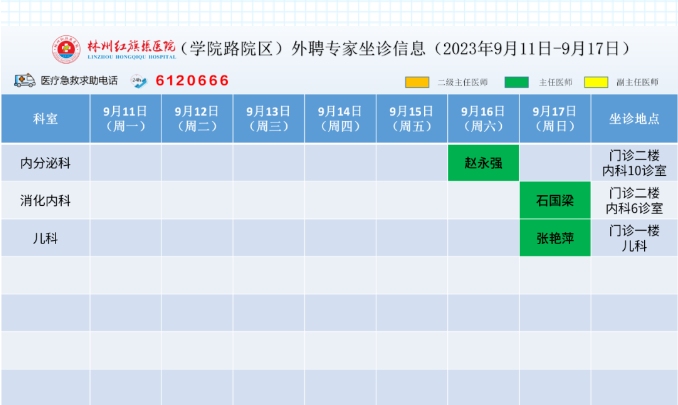Viewport: 678px width, 405px height.
Task: Select the 消化内科 row label
Action: click(x=45, y=201)
